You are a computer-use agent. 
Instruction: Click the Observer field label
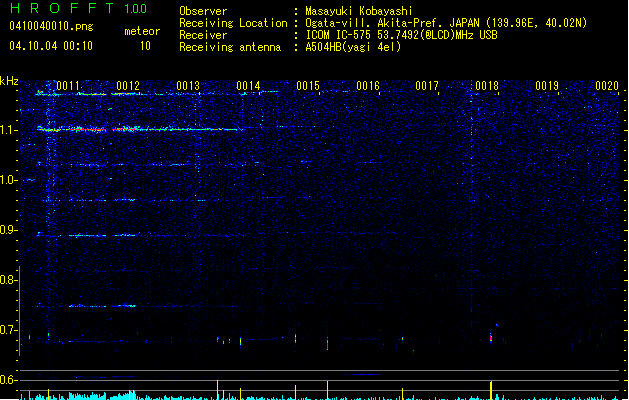coord(203,11)
